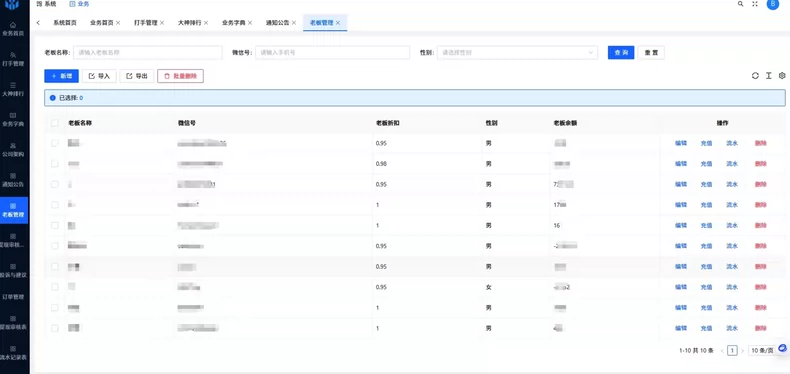The height and width of the screenshot is (374, 790).
Task: Open the 业务 top menu
Action: tap(80, 4)
